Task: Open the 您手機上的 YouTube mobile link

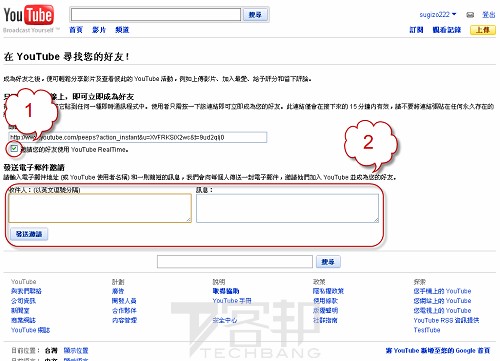Action: pyautogui.click(x=442, y=291)
